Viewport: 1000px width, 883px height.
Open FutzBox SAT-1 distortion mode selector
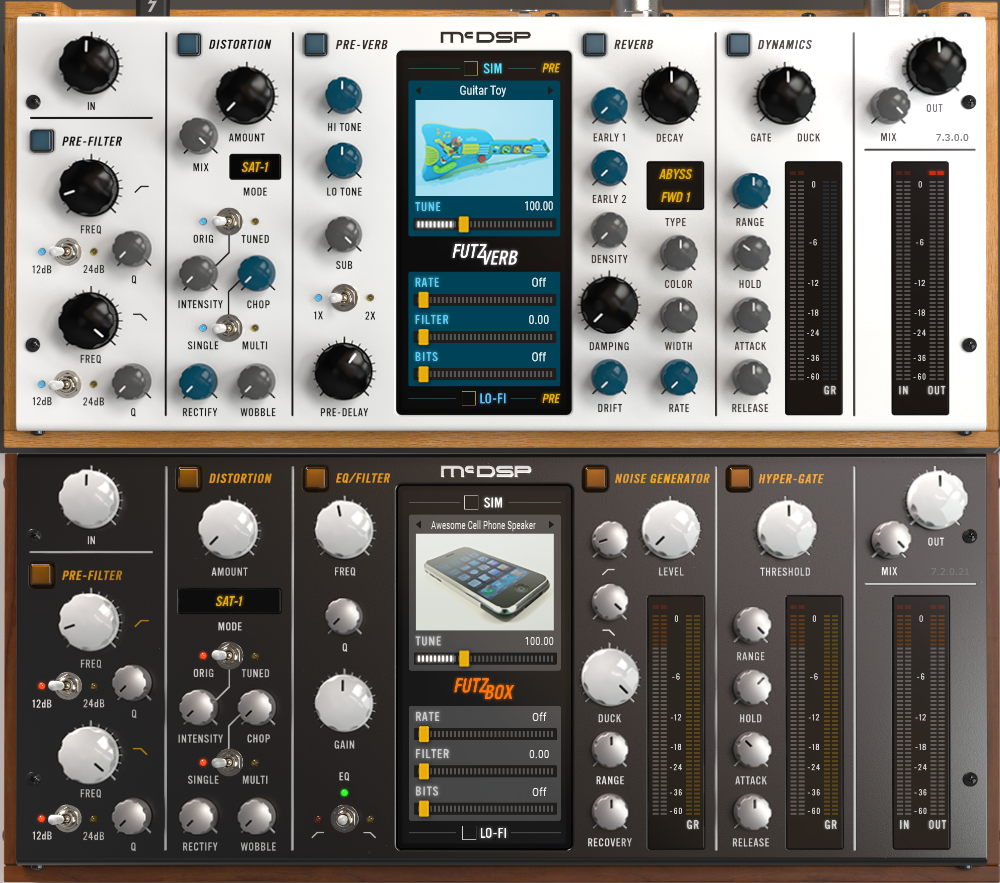pos(229,601)
